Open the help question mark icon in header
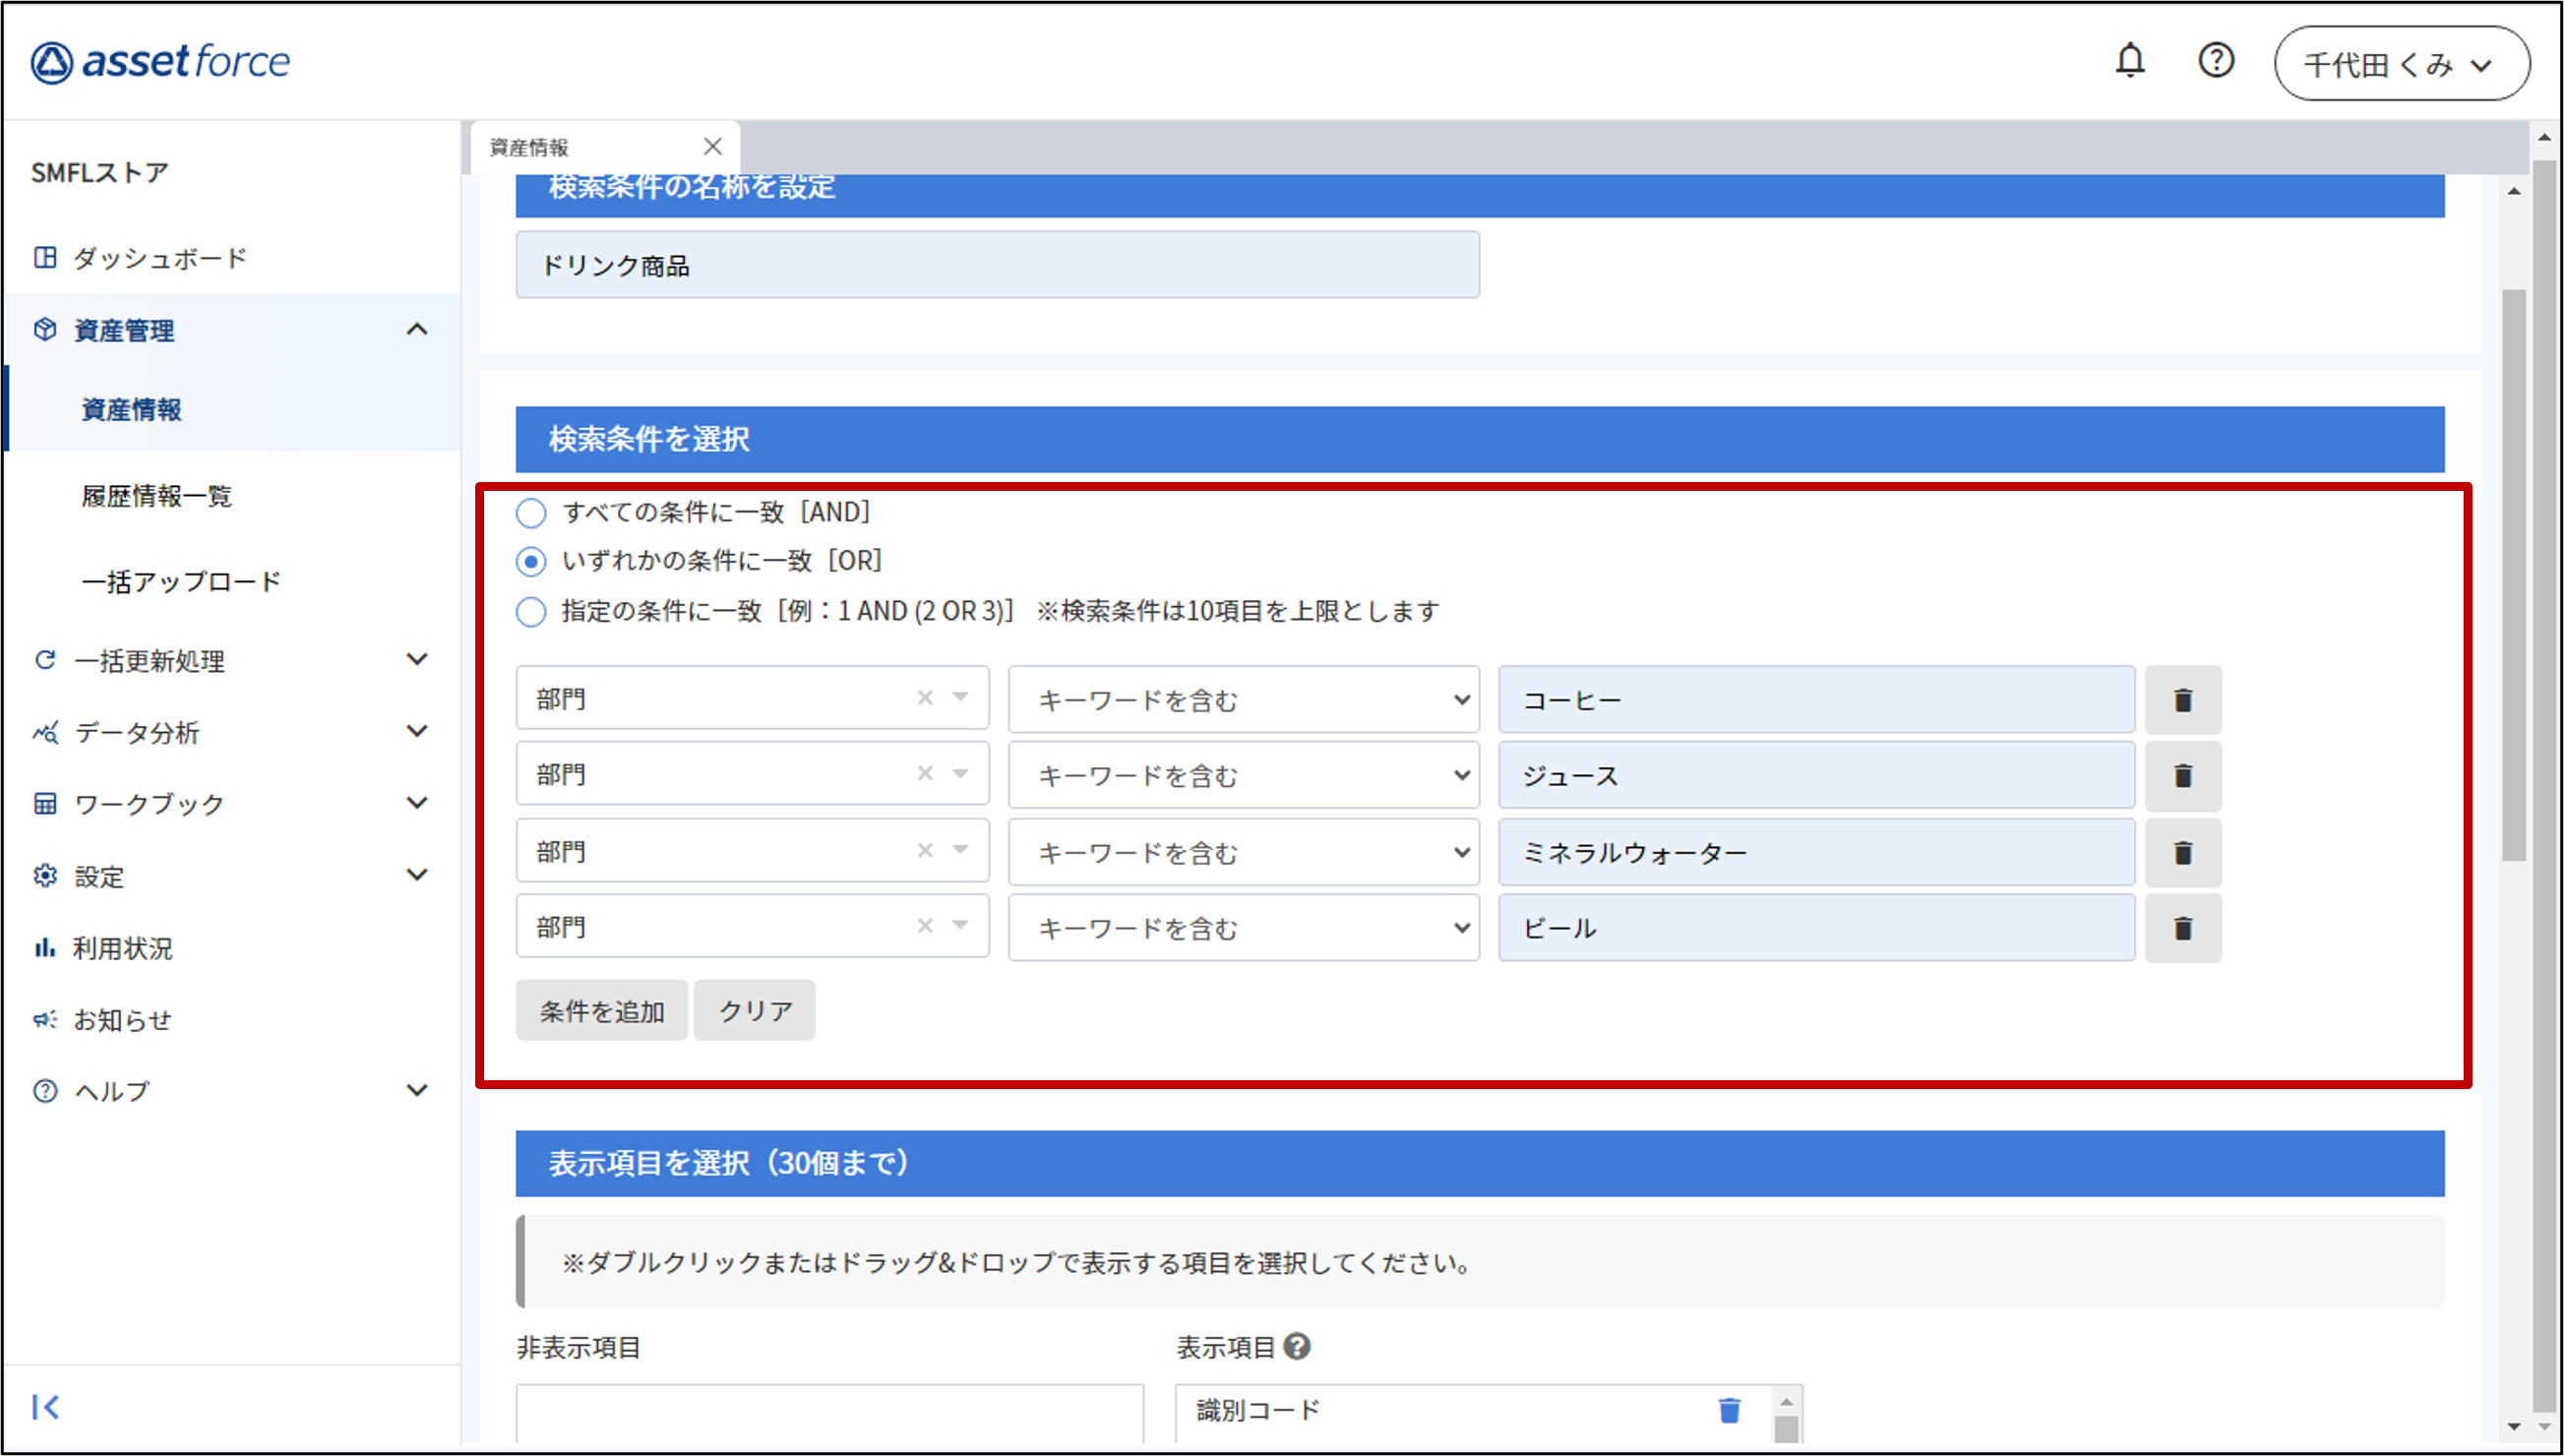The height and width of the screenshot is (1456, 2564). (x=2216, y=61)
